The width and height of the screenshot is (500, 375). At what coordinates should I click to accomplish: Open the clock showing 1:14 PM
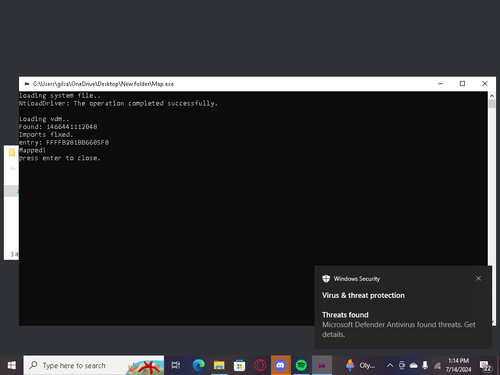pos(458,365)
